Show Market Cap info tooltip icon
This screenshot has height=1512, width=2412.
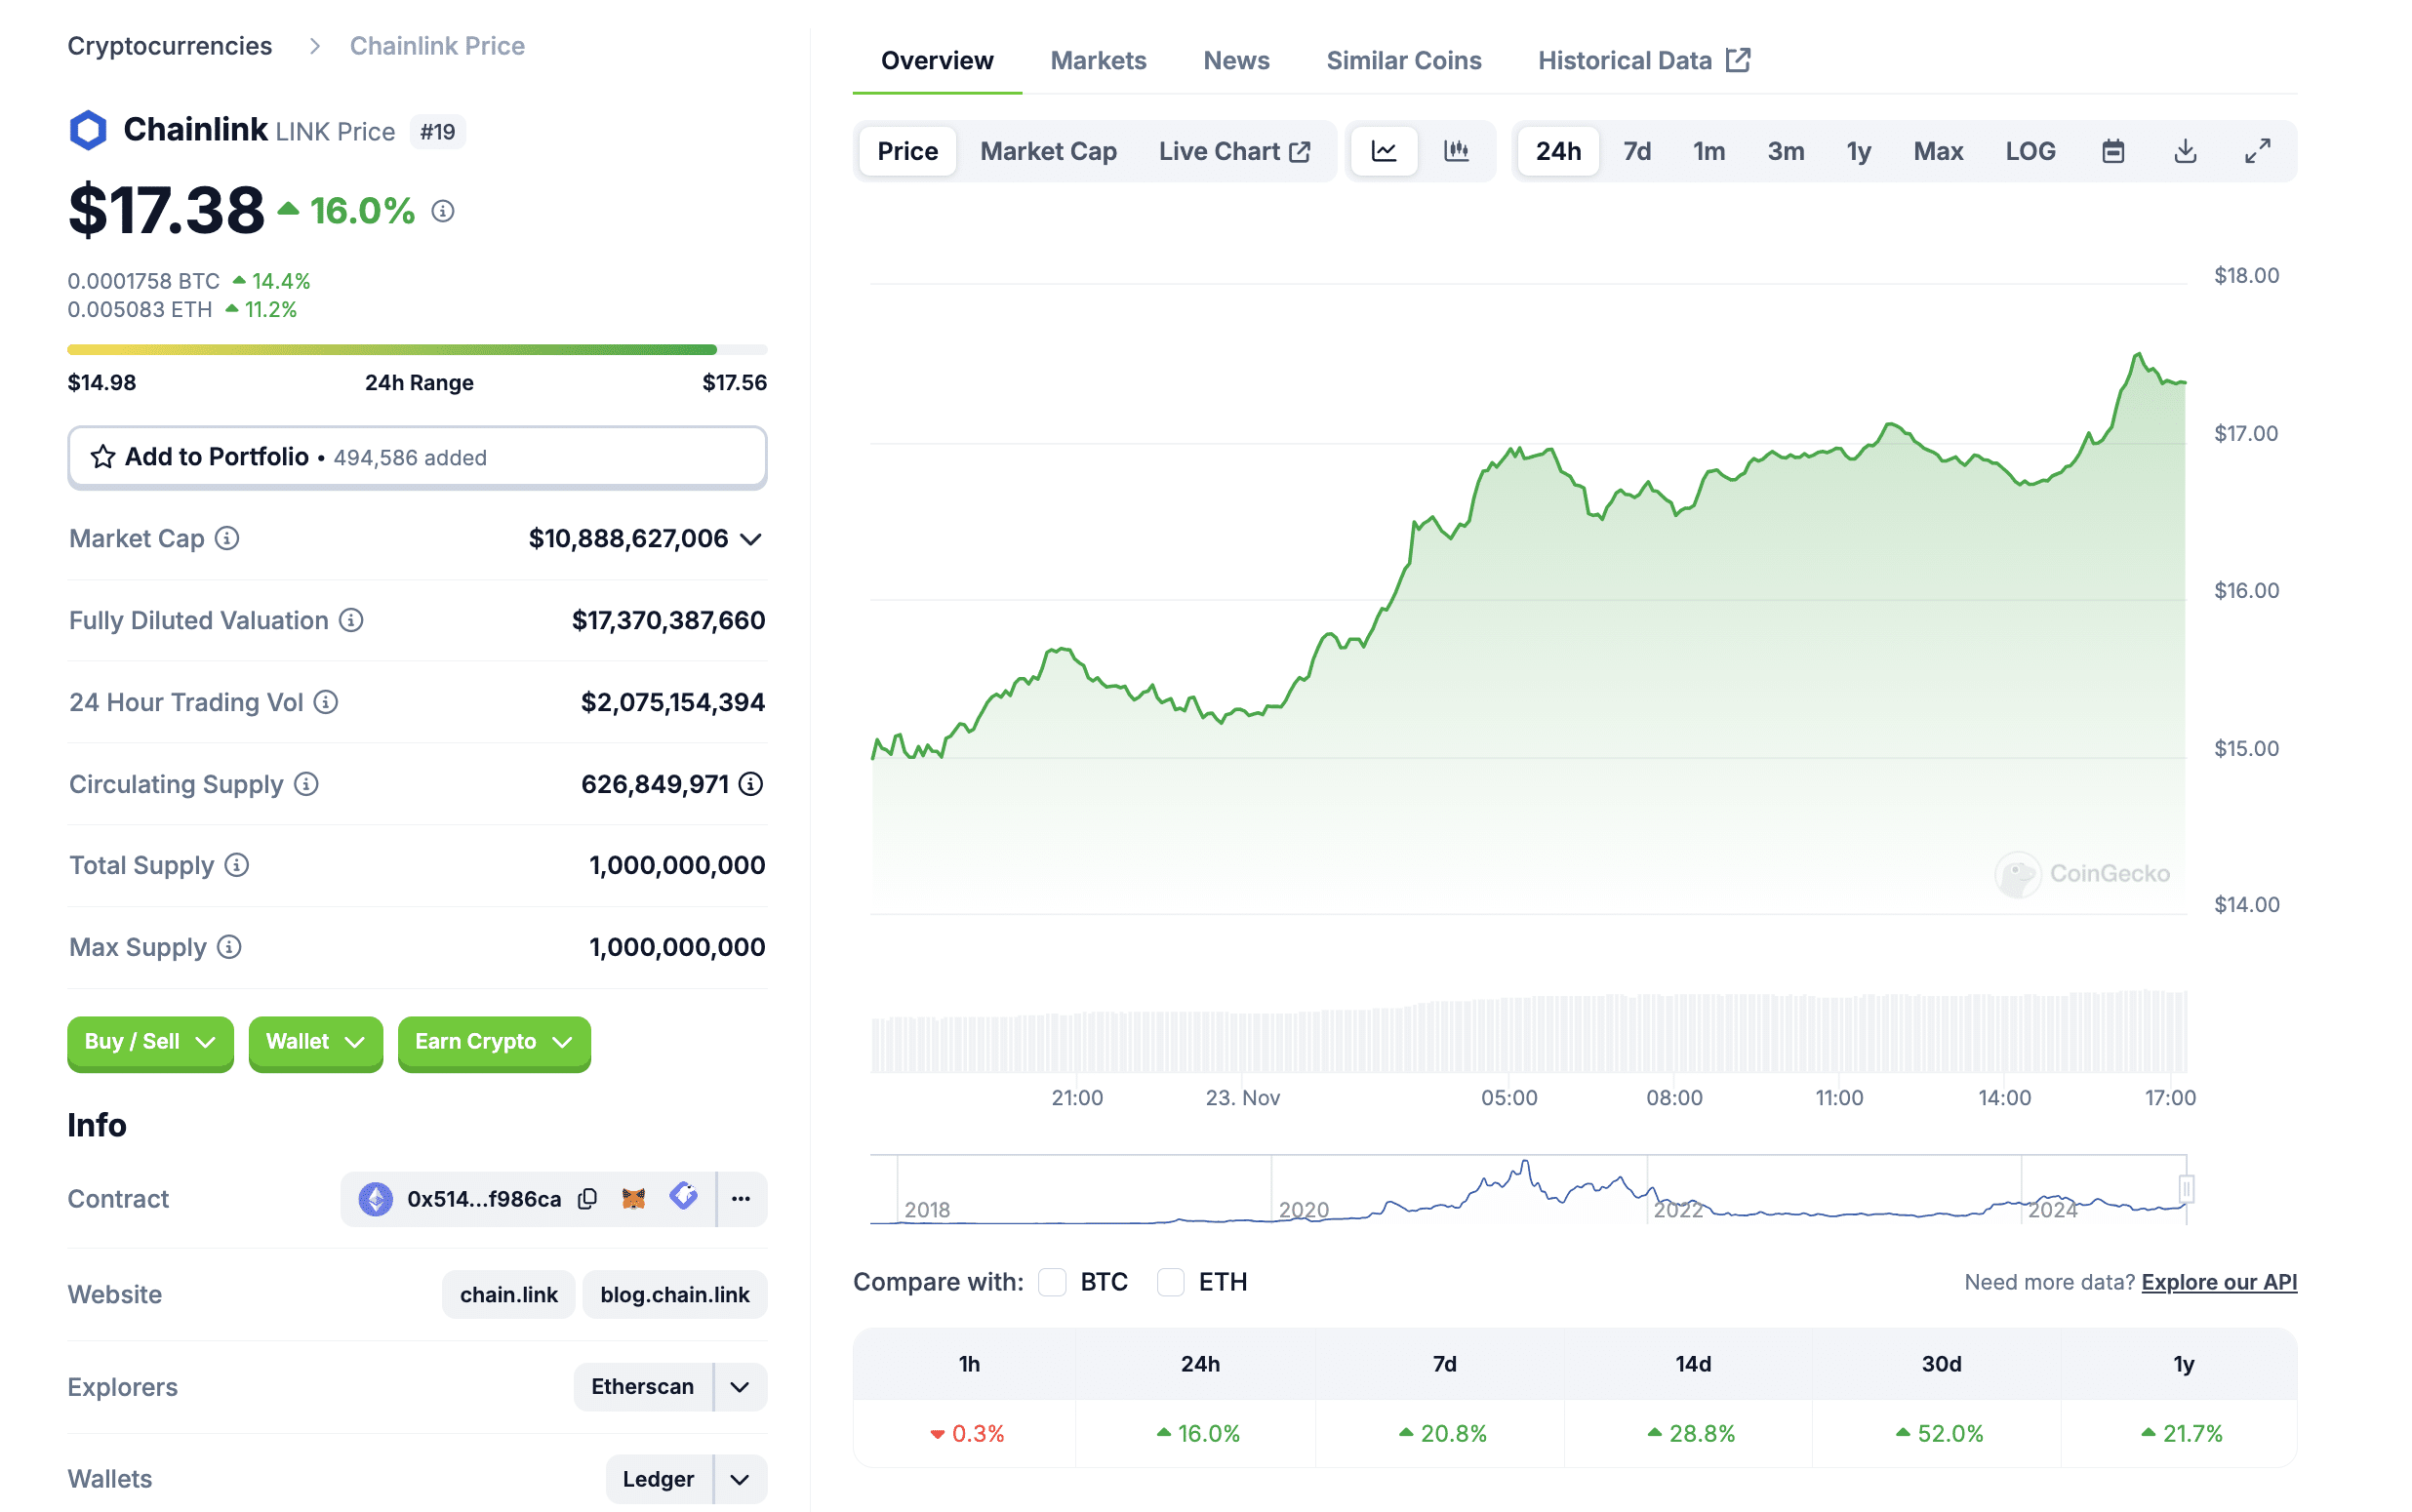point(227,539)
